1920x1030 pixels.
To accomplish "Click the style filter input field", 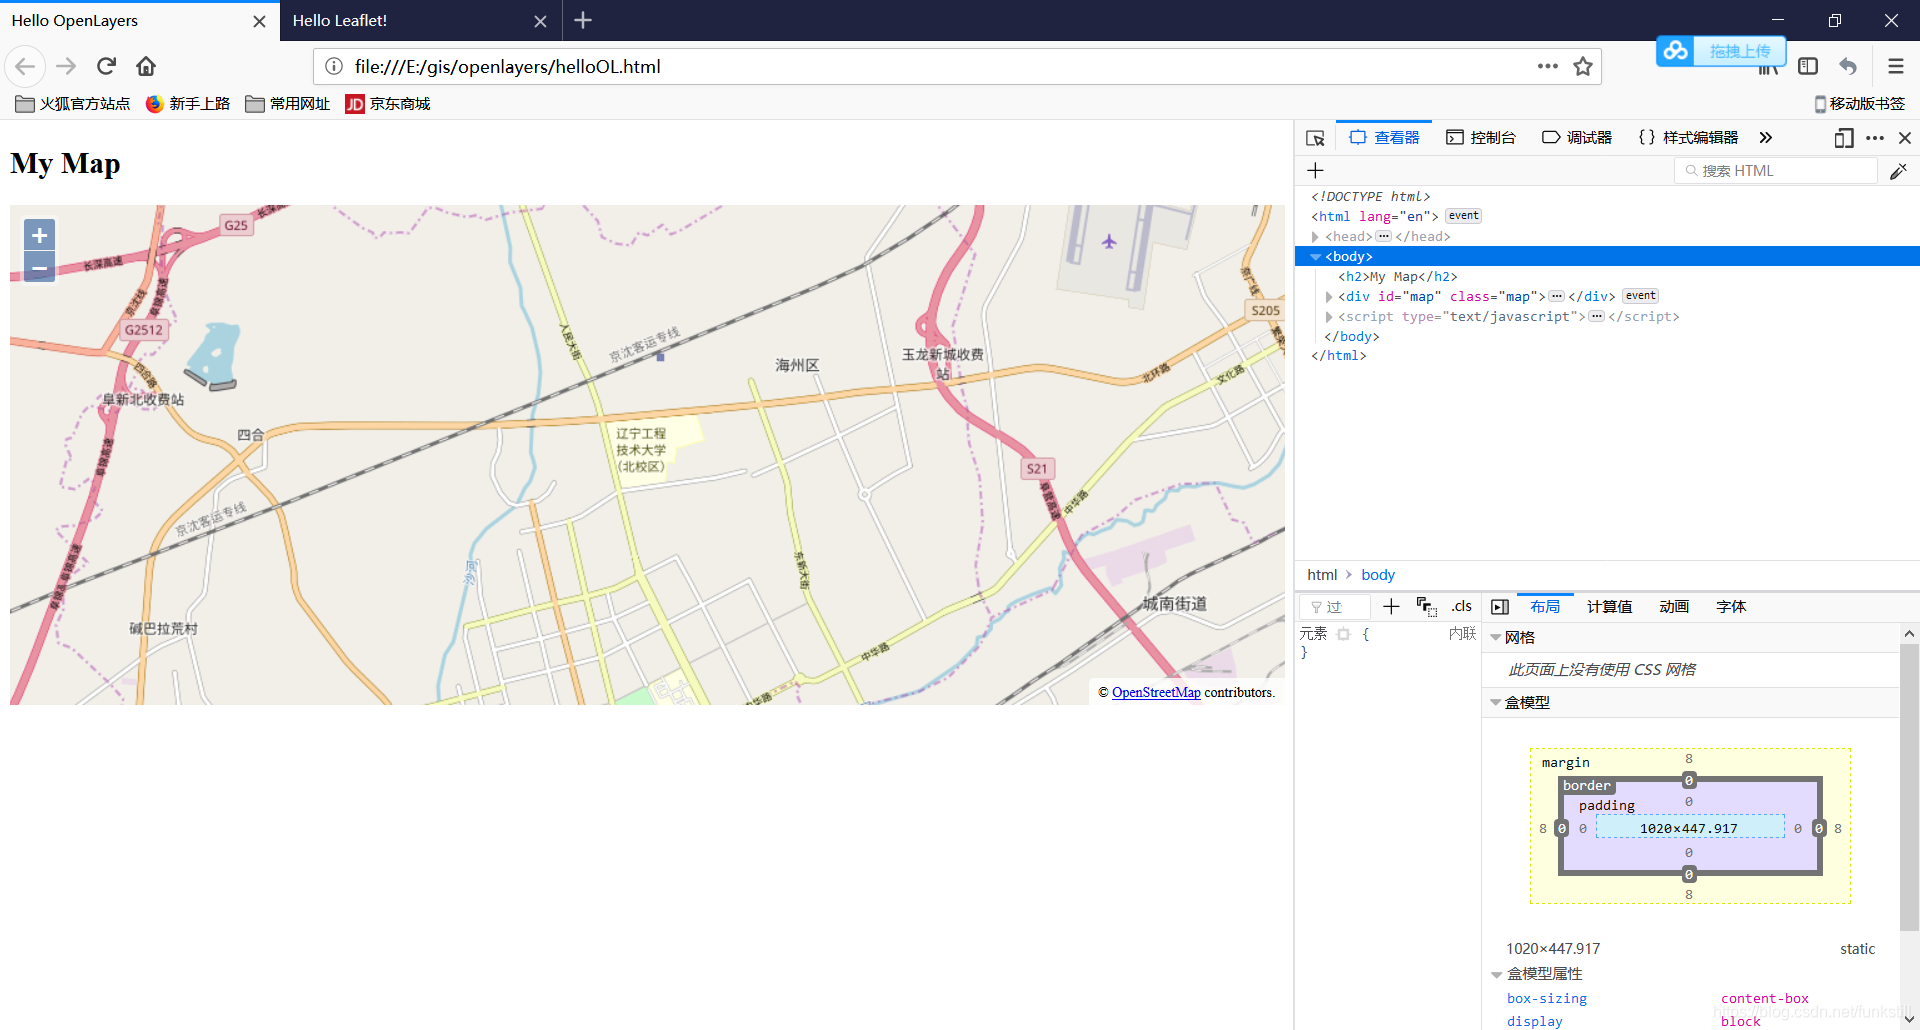I will [1335, 607].
